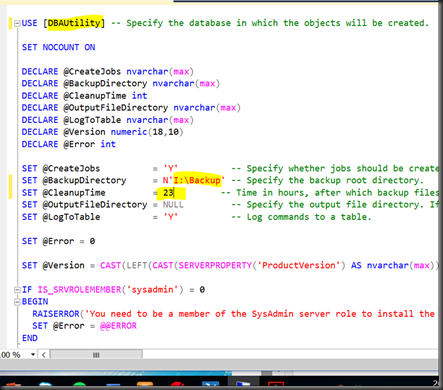Click the @@ERROR system variable

click(x=118, y=326)
